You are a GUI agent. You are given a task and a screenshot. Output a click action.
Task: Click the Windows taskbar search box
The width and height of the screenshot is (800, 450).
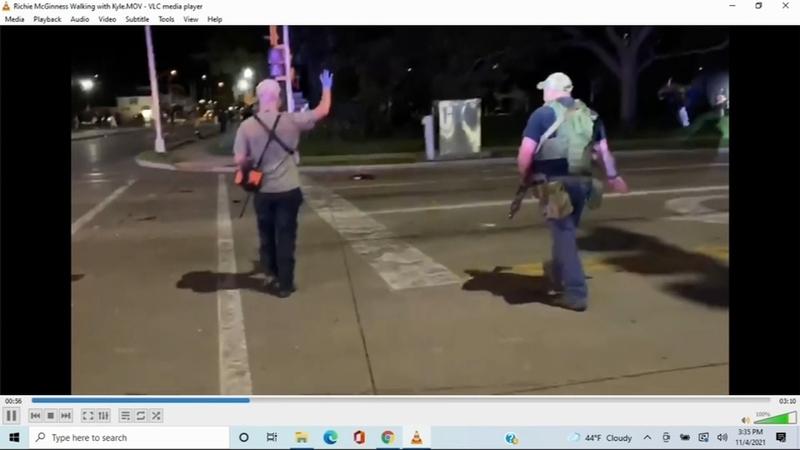pos(130,438)
